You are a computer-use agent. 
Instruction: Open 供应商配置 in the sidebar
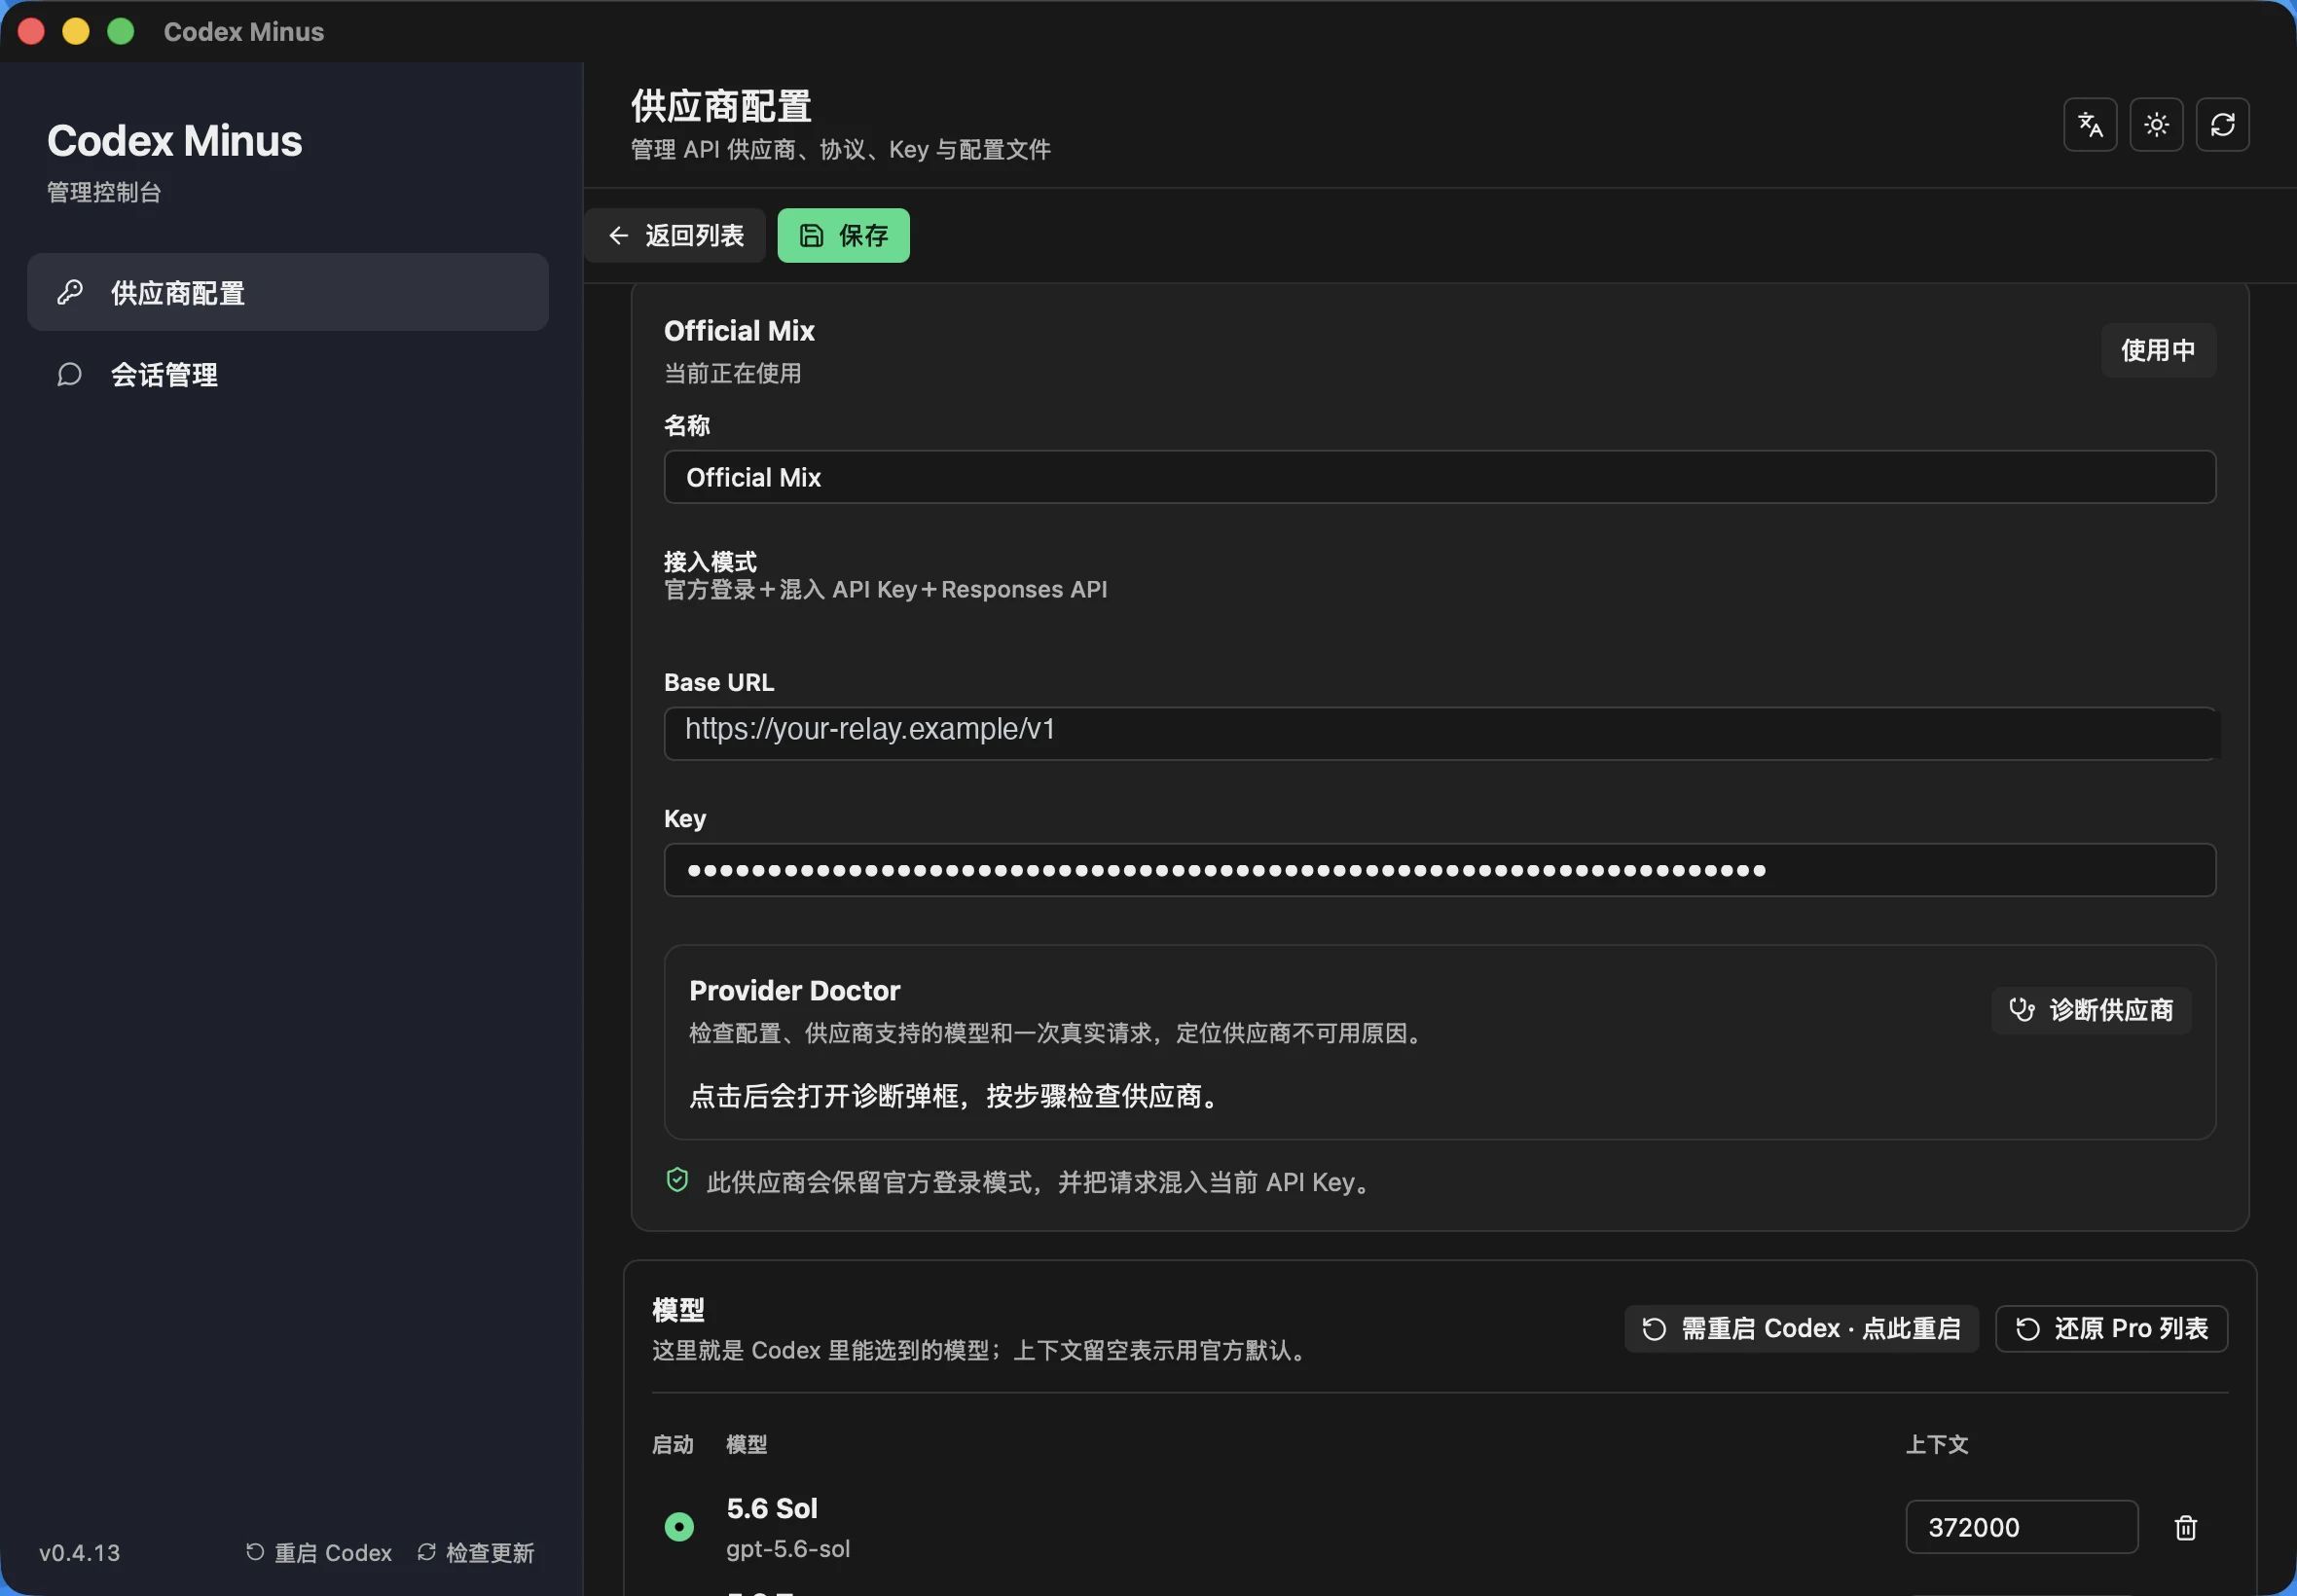tap(288, 292)
